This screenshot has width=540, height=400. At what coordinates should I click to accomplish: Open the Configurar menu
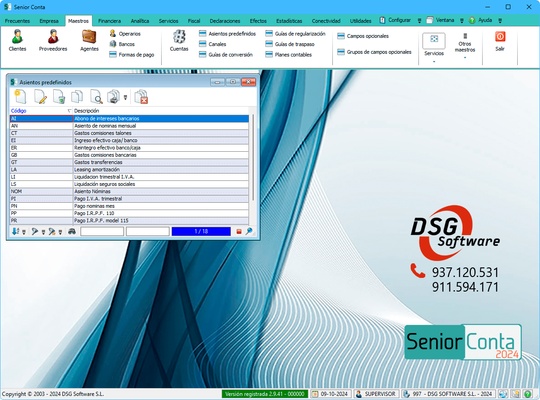[395, 20]
